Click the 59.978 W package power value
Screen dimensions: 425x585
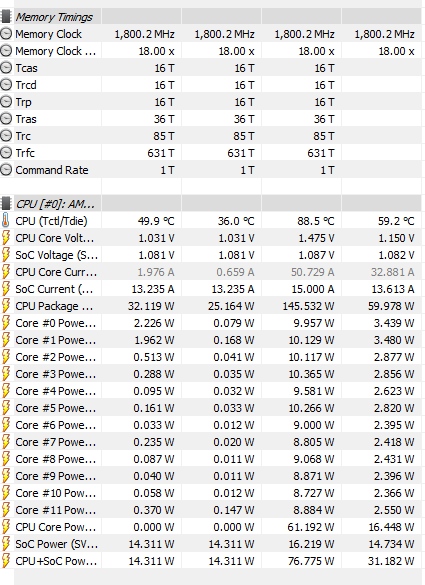click(x=391, y=306)
